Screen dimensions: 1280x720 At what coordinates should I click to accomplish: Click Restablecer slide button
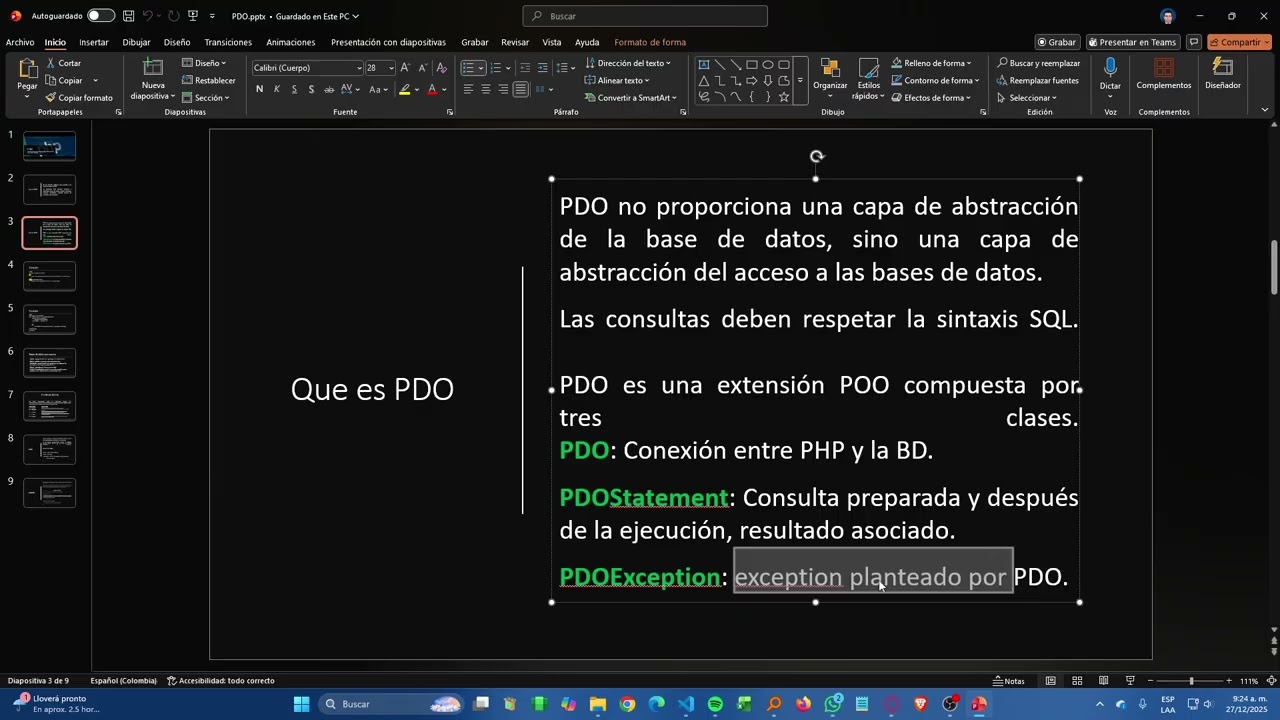pyautogui.click(x=209, y=80)
